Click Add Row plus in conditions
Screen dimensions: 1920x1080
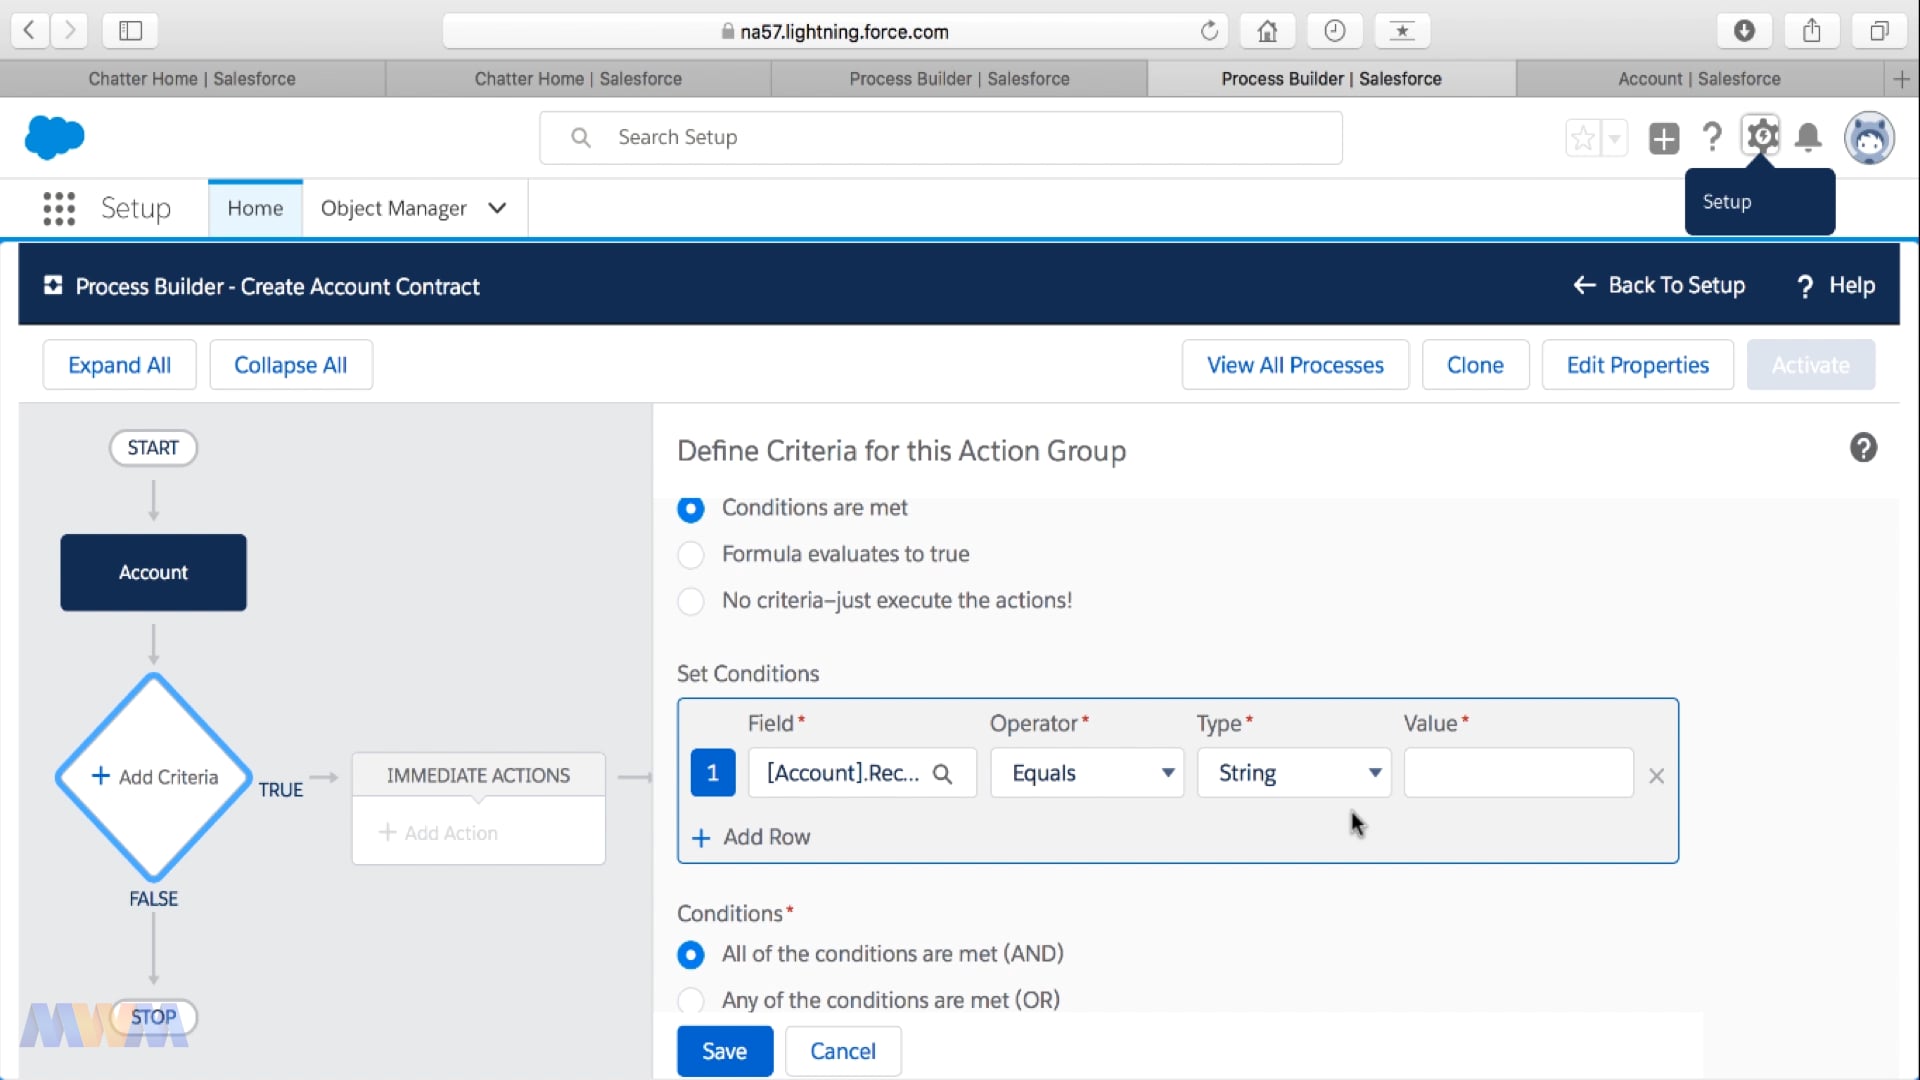tap(751, 837)
